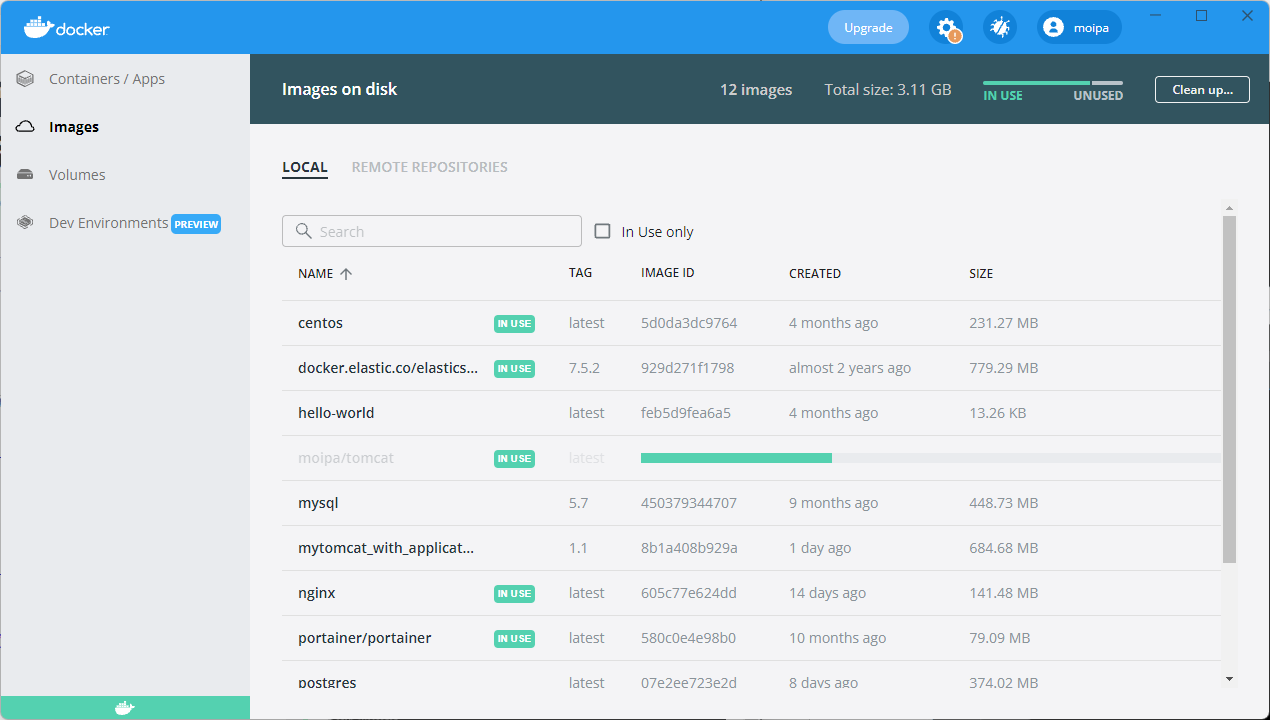Select the centos image name
This screenshot has height=720, width=1270.
tap(320, 323)
